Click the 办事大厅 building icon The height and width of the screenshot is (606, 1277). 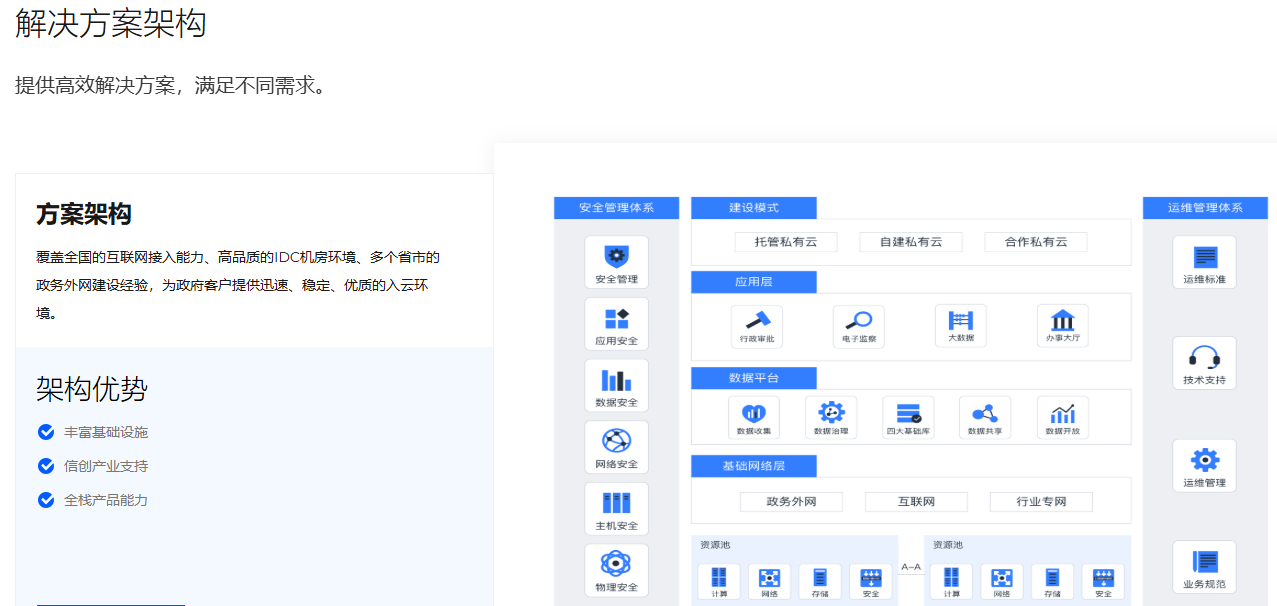pyautogui.click(x=1062, y=320)
